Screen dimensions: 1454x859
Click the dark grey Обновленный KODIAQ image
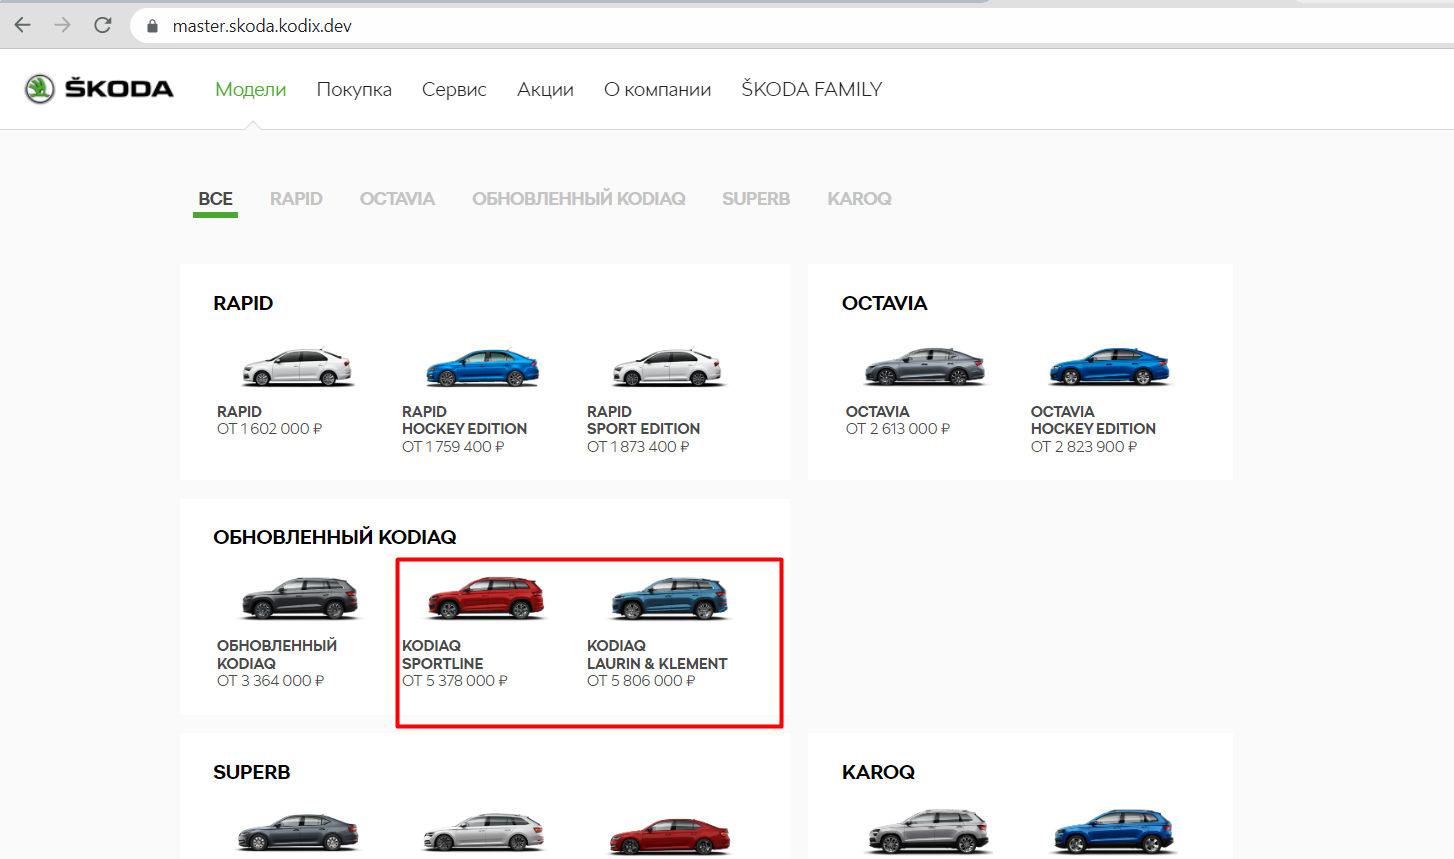[x=300, y=598]
